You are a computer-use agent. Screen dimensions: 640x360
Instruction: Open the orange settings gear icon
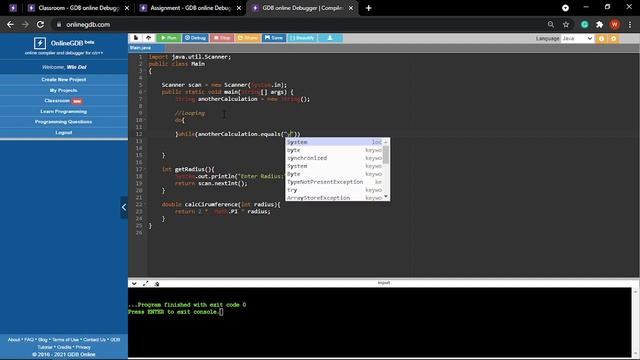(613, 38)
